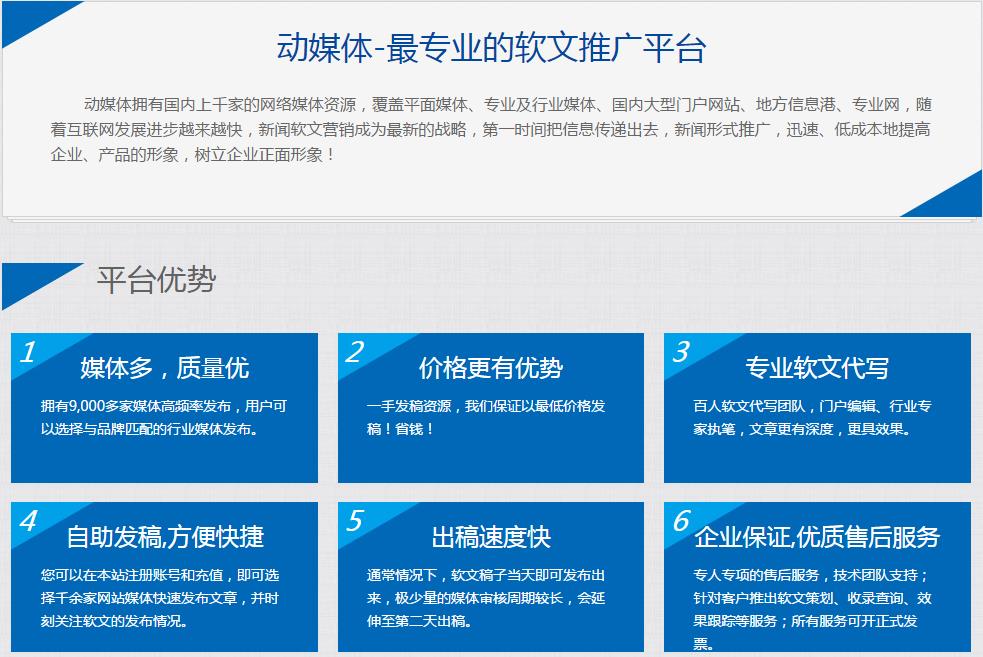Click text 伸至第二天出稿
This screenshot has height=657, width=983.
(x=416, y=622)
